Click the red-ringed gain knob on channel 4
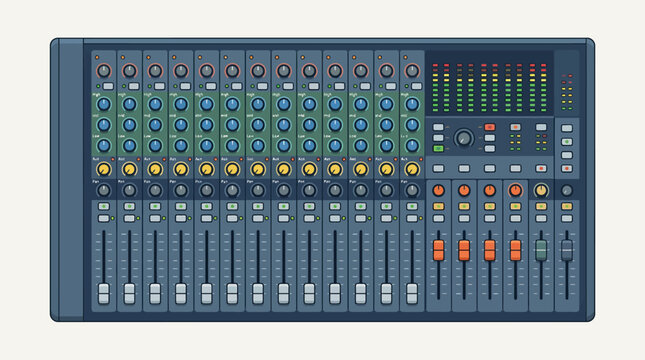Screen dimensions: 645x360 181,71
